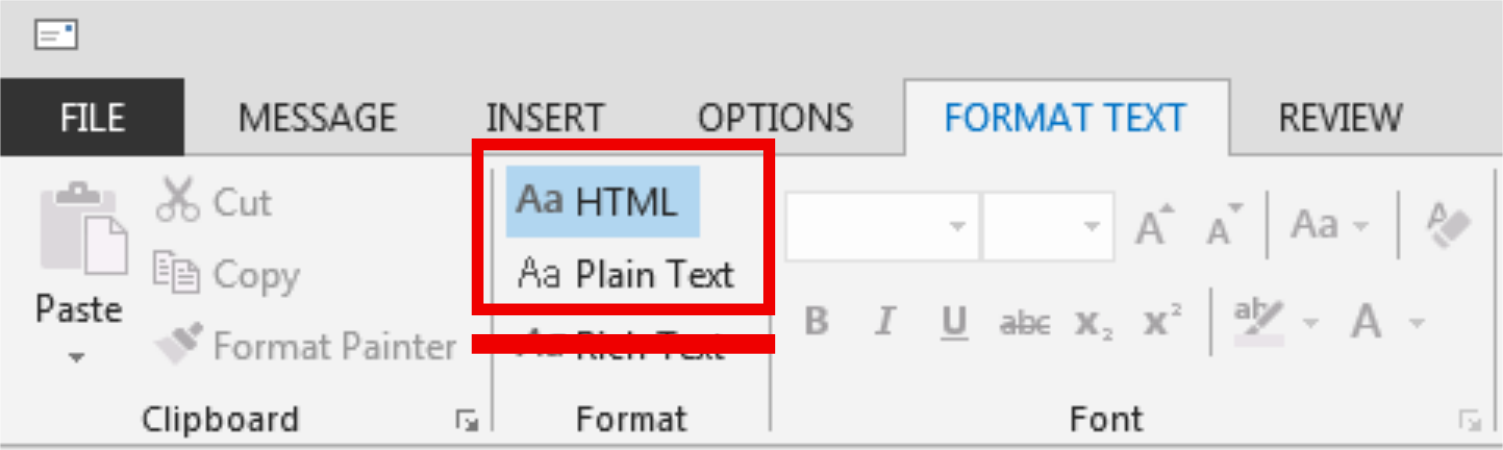Click the Clear Formatting eraser icon

pos(1448,225)
